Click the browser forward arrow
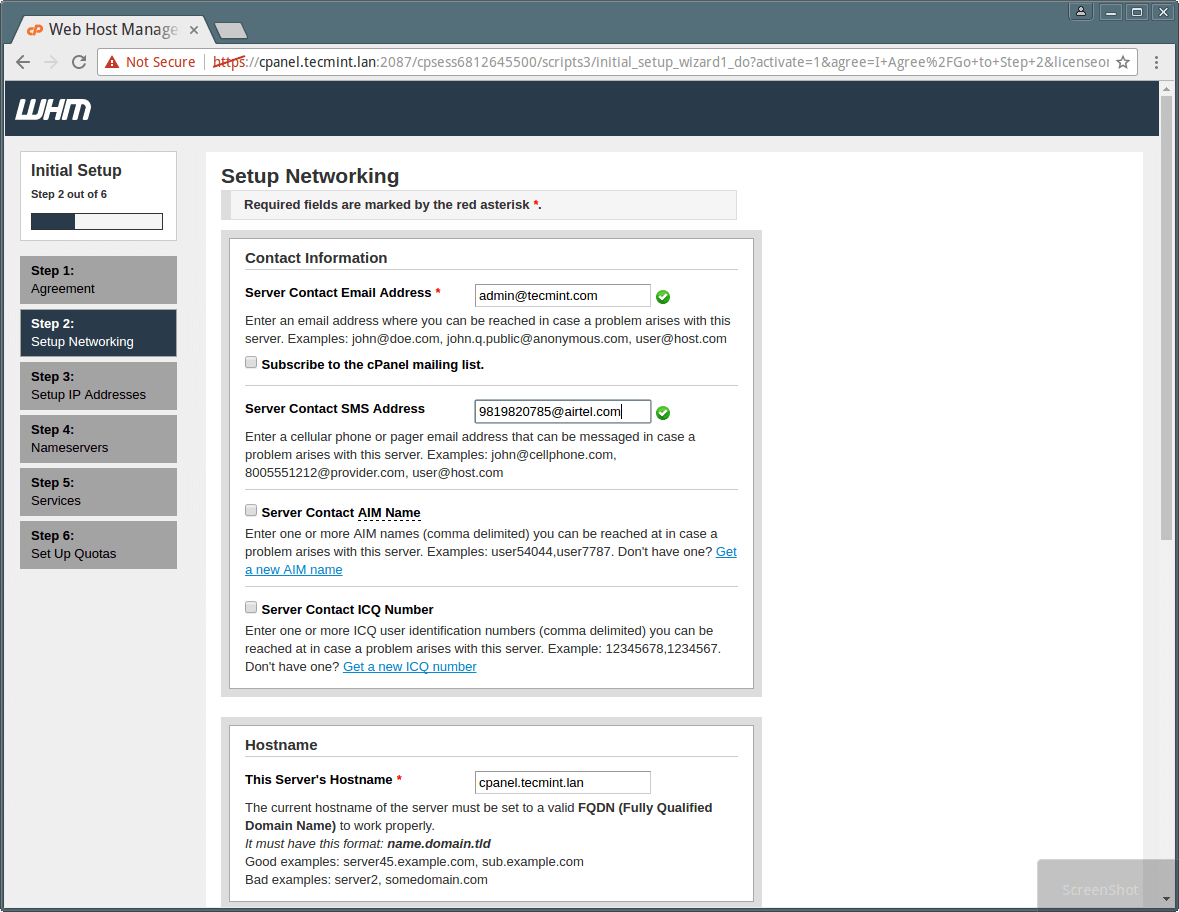Screen dimensions: 1179x912 (x=51, y=62)
